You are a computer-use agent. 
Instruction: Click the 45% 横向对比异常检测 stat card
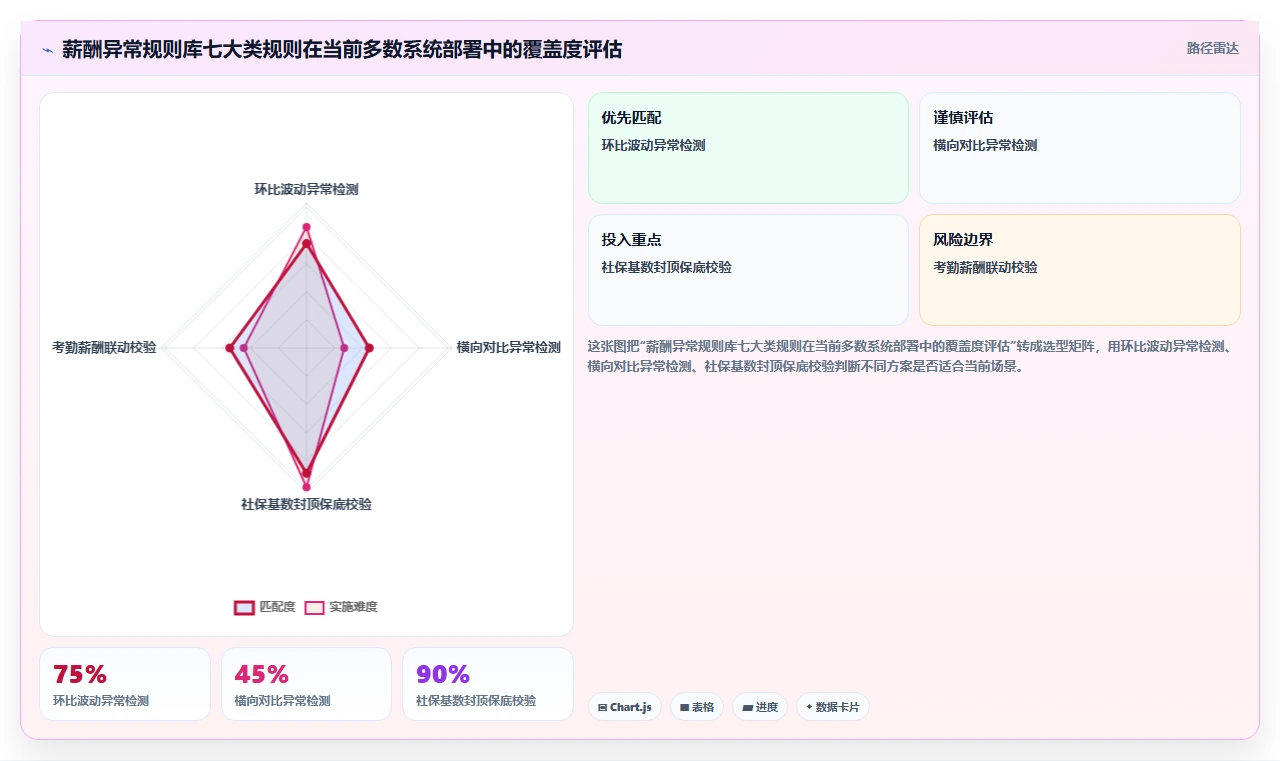pos(306,684)
